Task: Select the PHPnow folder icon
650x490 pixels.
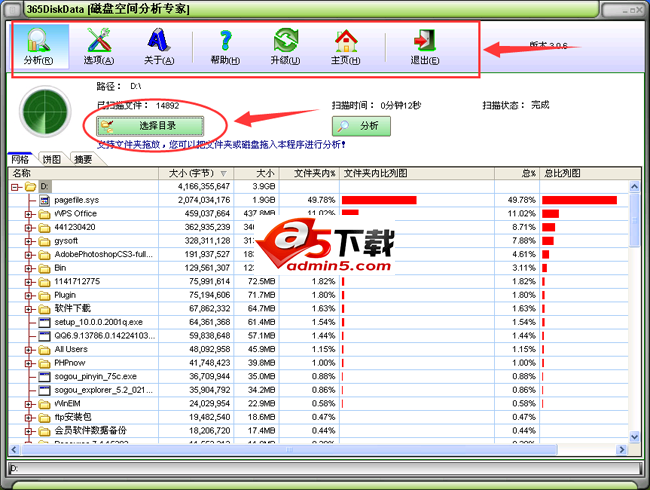Action: click(44, 364)
